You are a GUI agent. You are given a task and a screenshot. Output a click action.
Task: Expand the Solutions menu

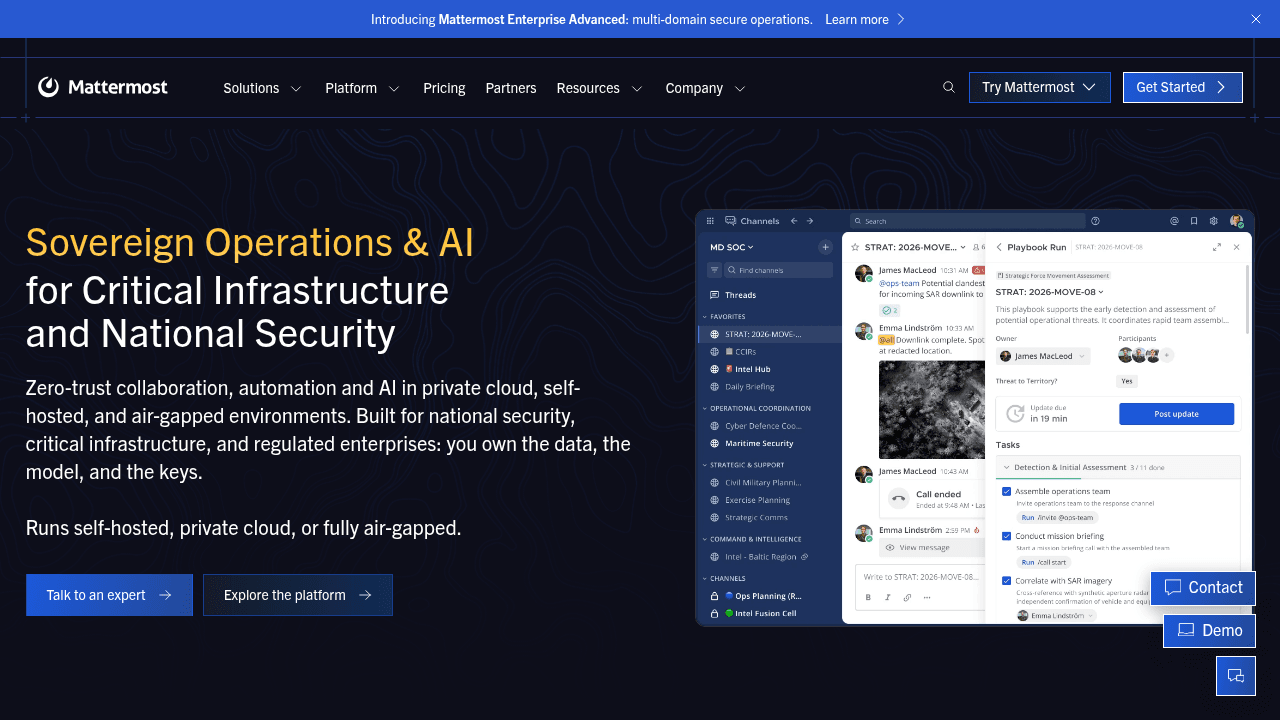[x=262, y=88]
